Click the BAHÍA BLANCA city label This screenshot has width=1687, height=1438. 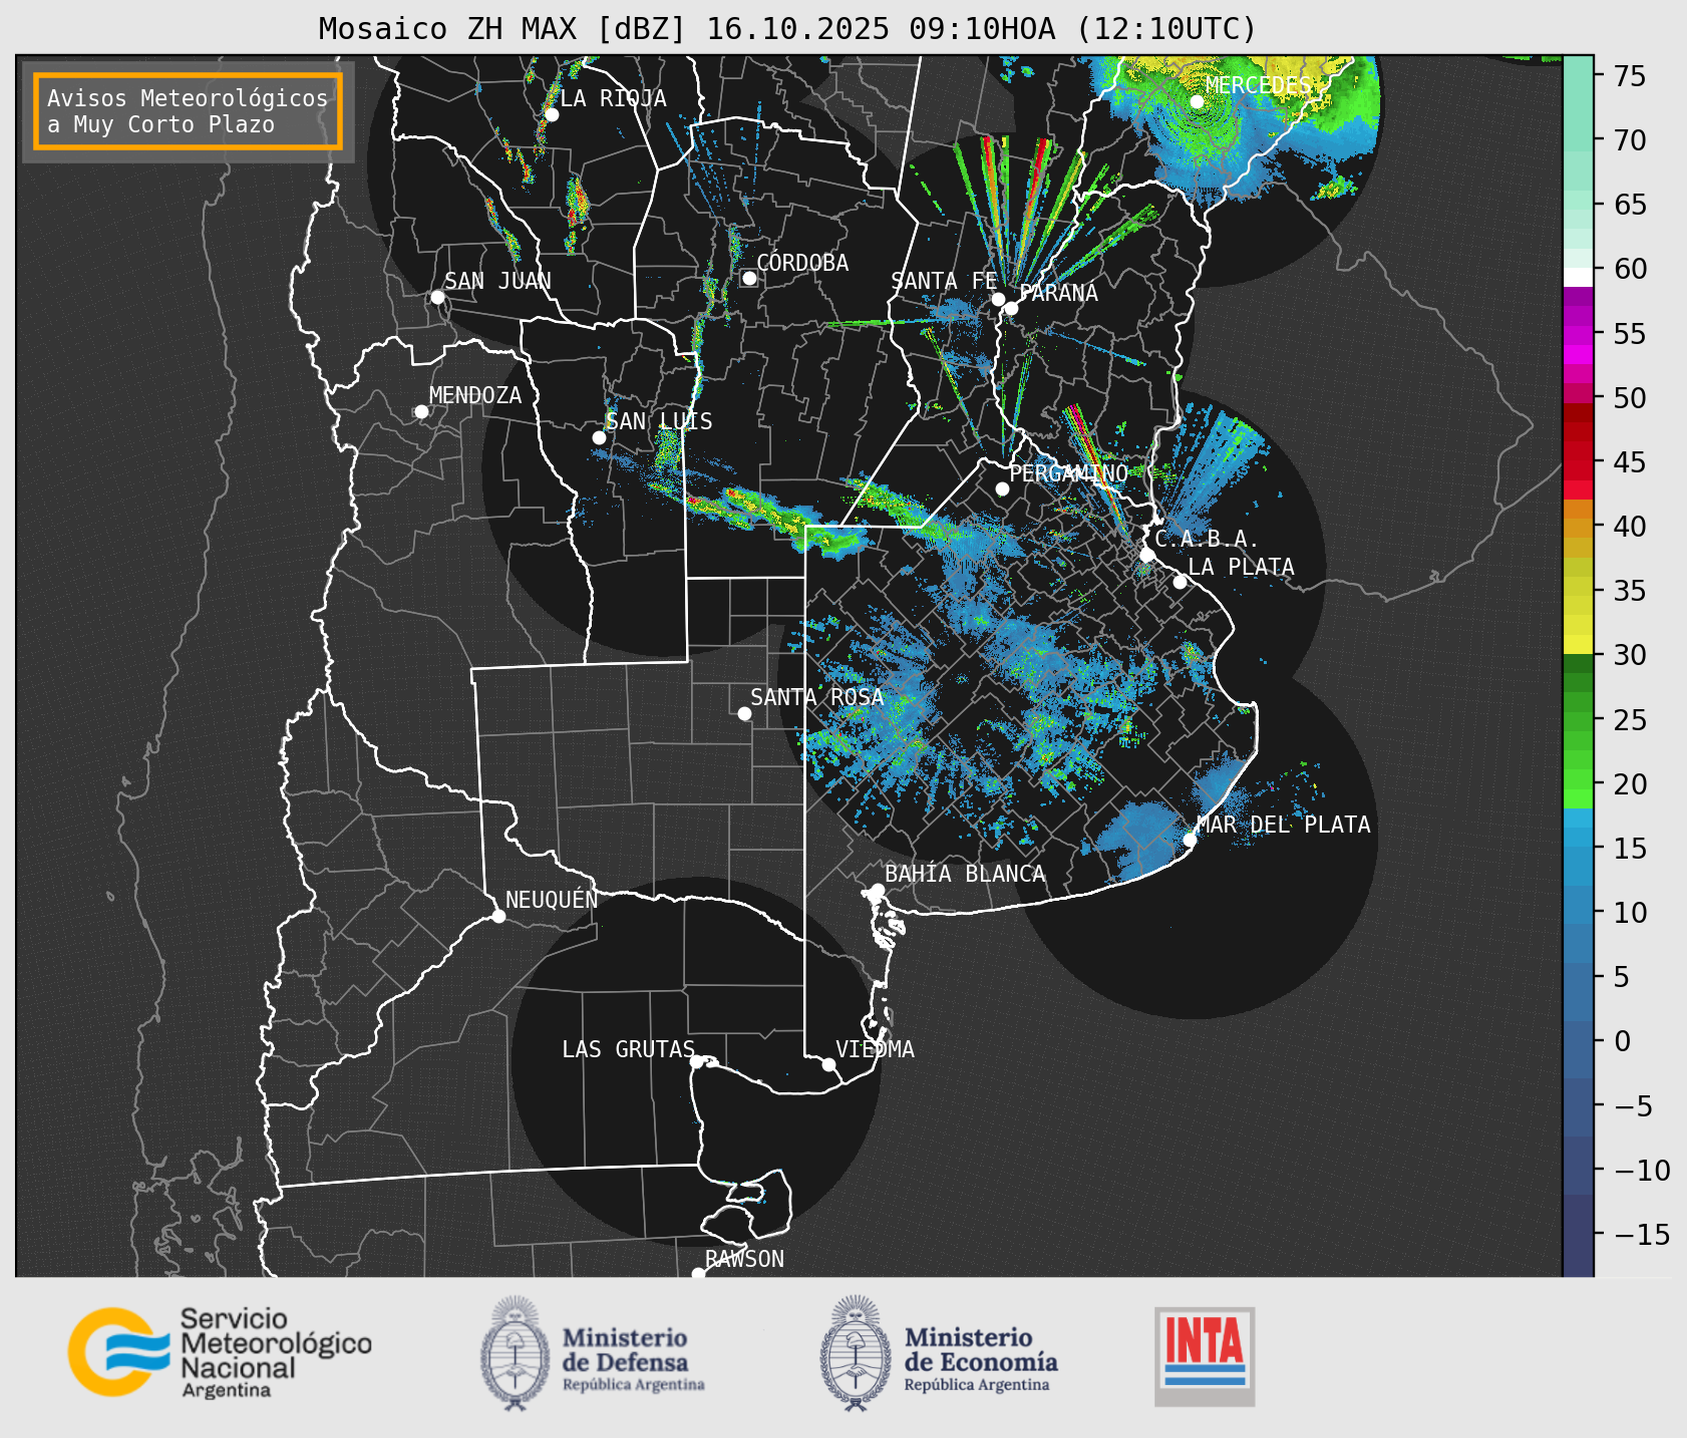click(965, 874)
